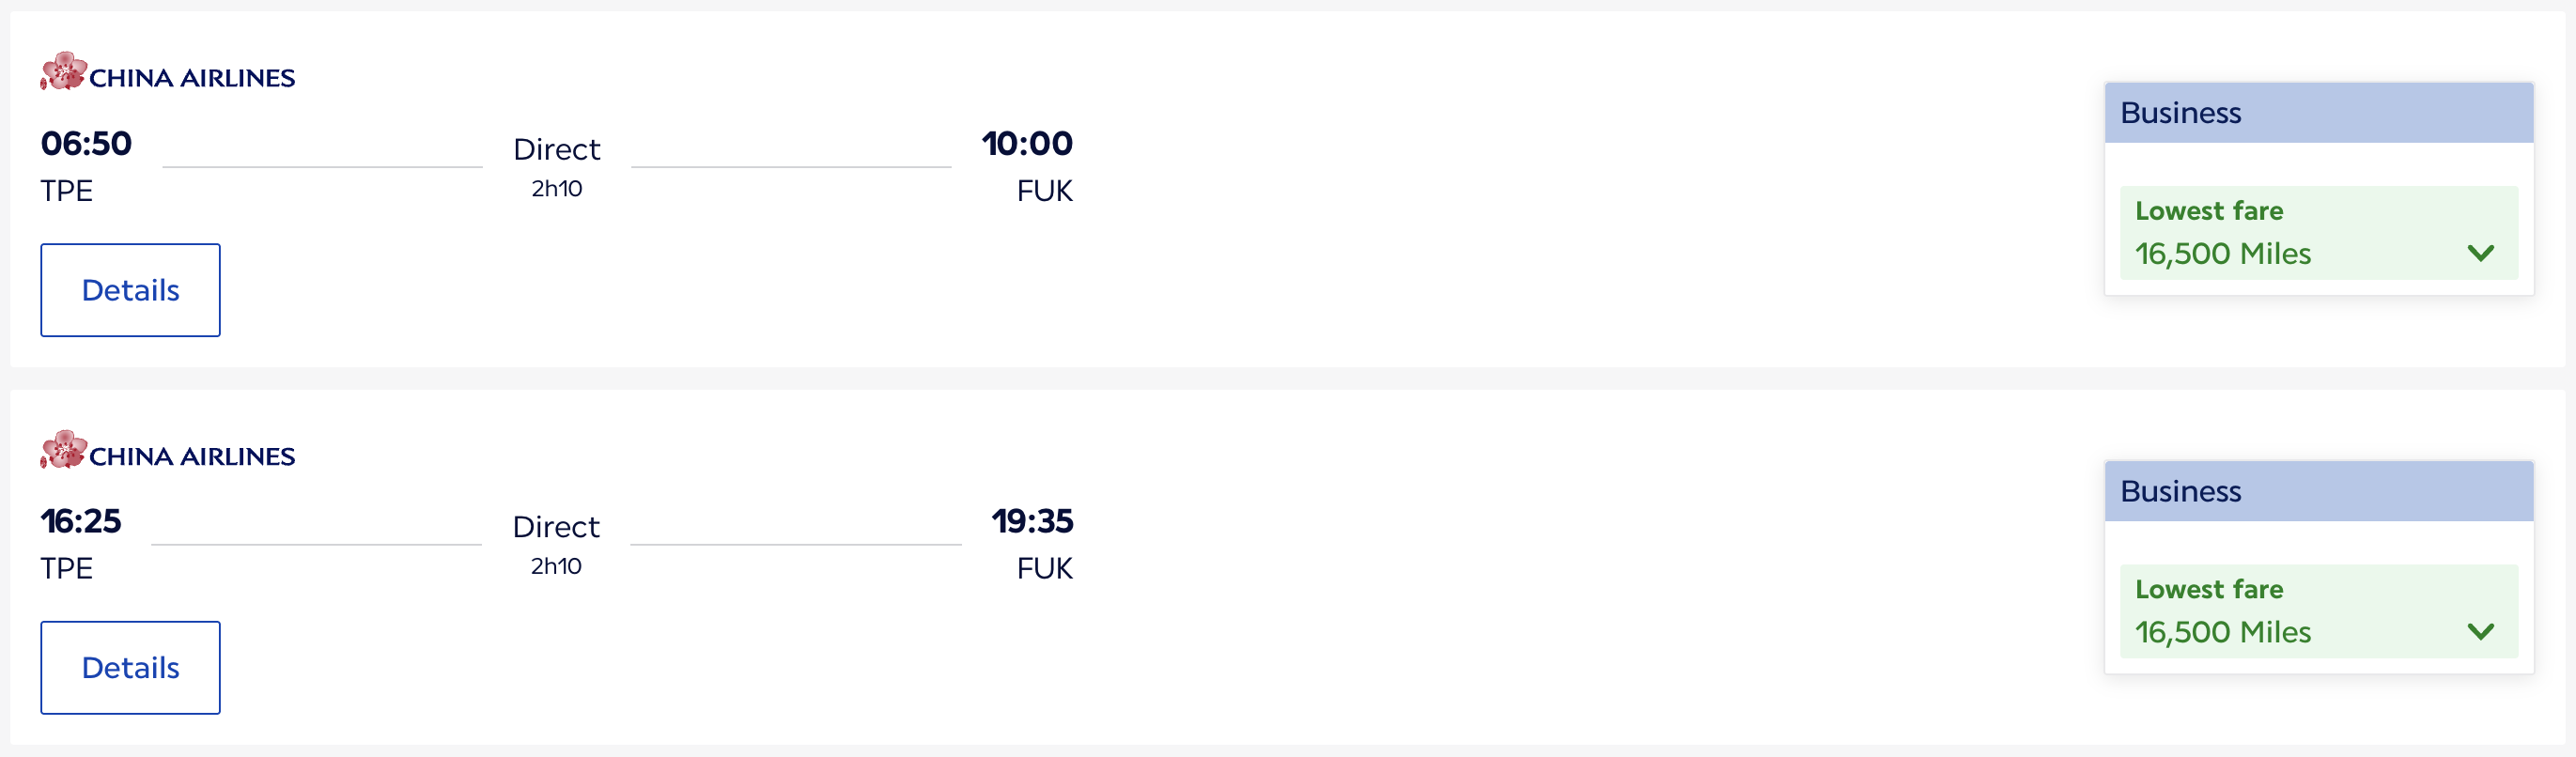Click the Direct label on the 06:50 flight

point(556,150)
